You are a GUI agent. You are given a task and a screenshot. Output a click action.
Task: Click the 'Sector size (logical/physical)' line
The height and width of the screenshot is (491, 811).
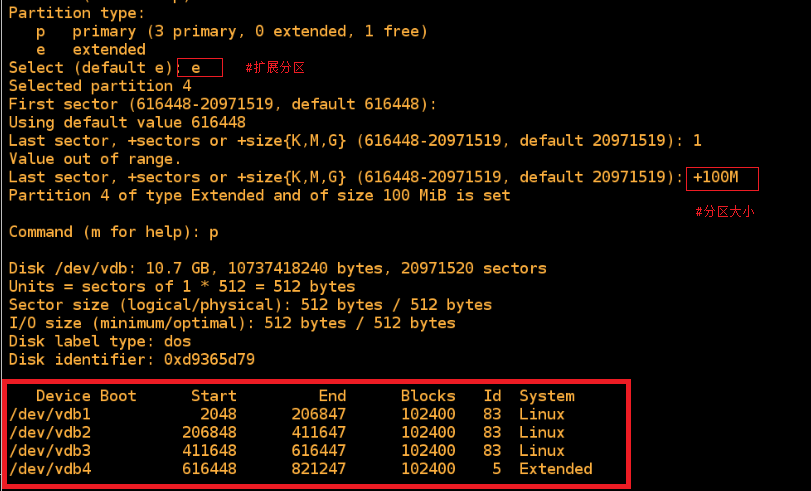[250, 305]
